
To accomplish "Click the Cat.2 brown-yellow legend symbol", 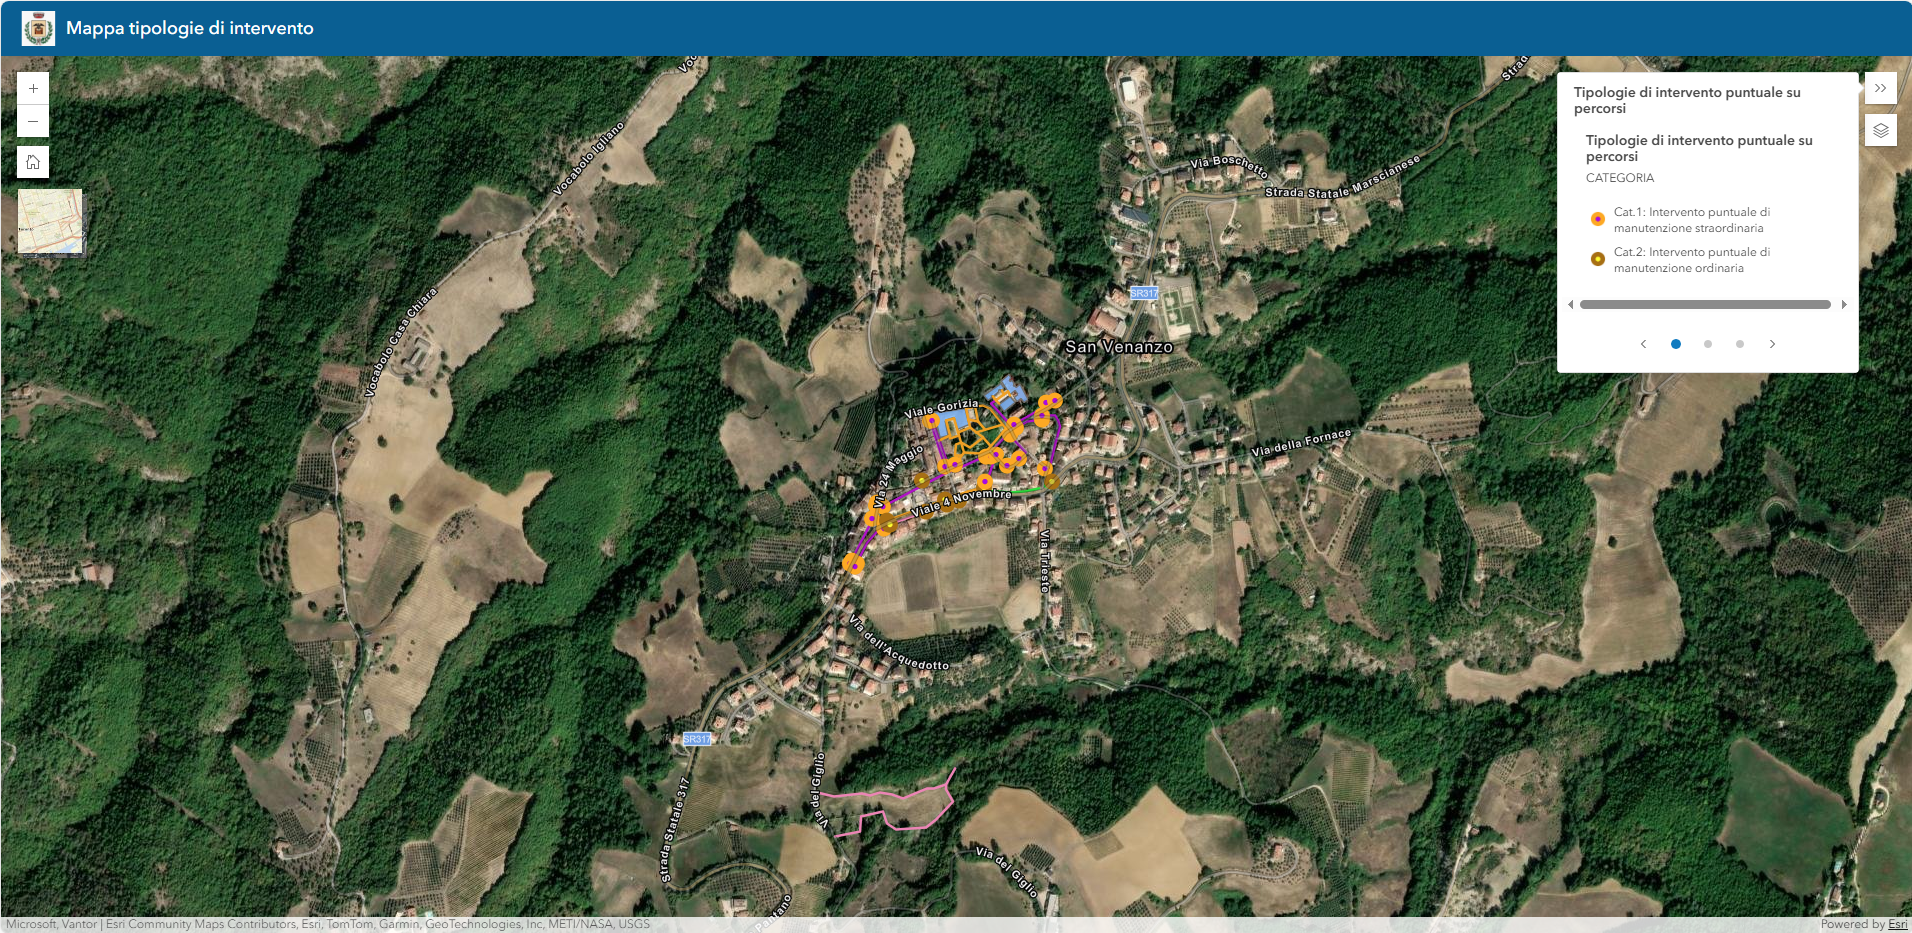I will (x=1598, y=259).
